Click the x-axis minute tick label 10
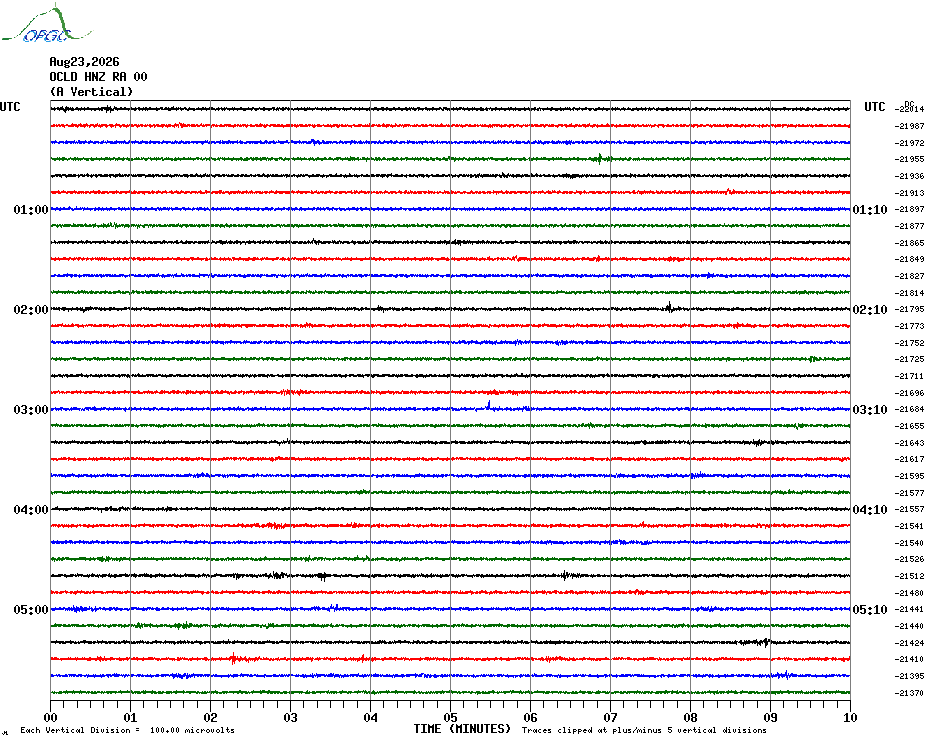This screenshot has width=930, height=744. pyautogui.click(x=850, y=717)
